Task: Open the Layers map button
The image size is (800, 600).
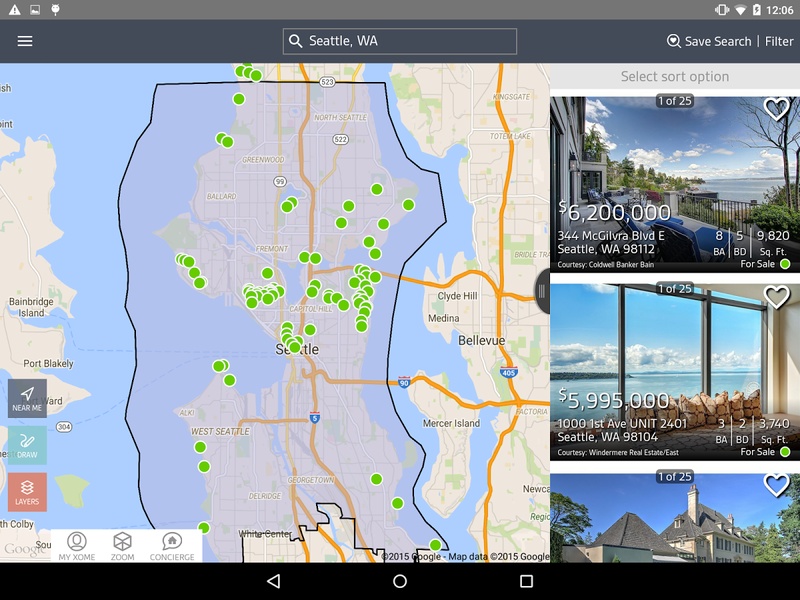Action: pos(27,492)
